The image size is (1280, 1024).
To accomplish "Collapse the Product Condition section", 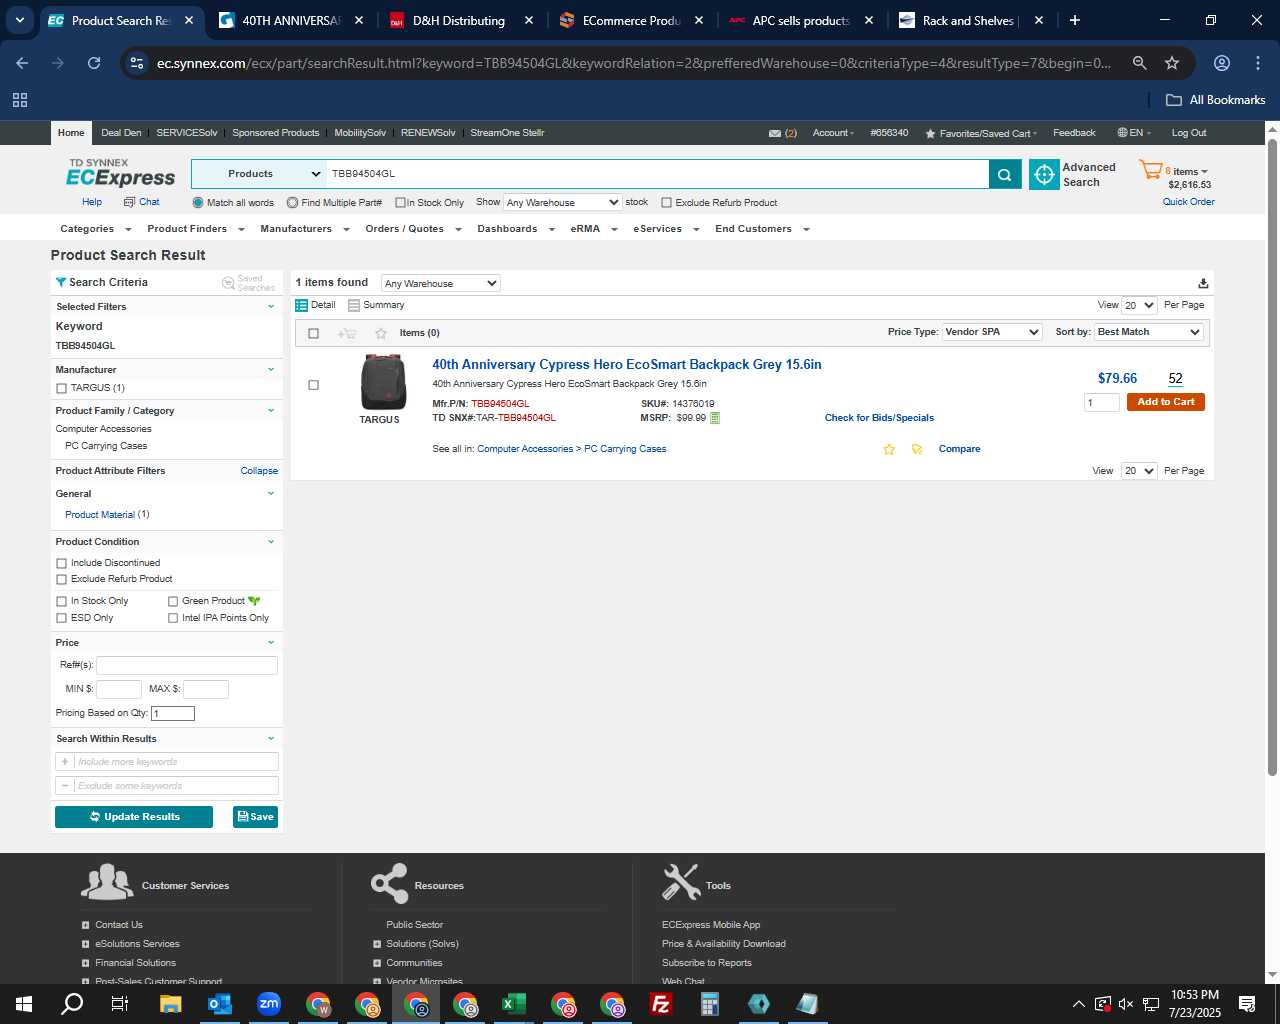I will coord(270,542).
